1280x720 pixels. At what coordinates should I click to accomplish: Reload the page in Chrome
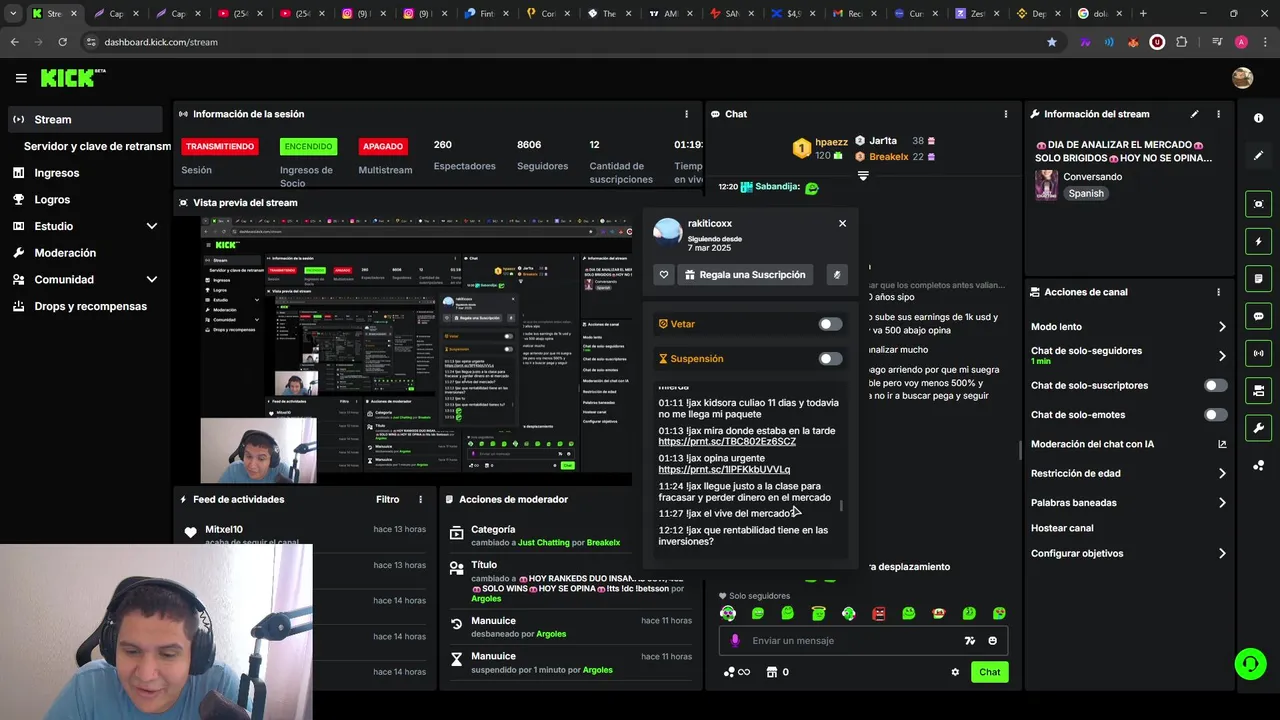[62, 42]
